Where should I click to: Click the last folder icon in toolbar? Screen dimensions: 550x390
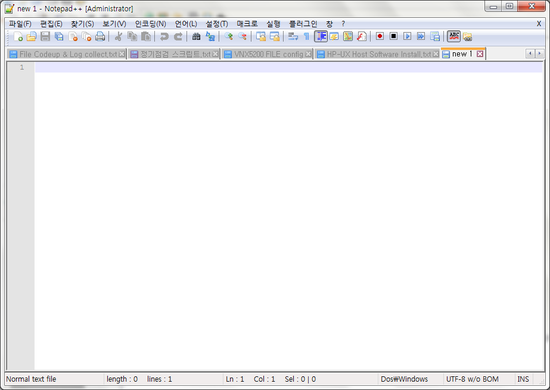pos(467,36)
